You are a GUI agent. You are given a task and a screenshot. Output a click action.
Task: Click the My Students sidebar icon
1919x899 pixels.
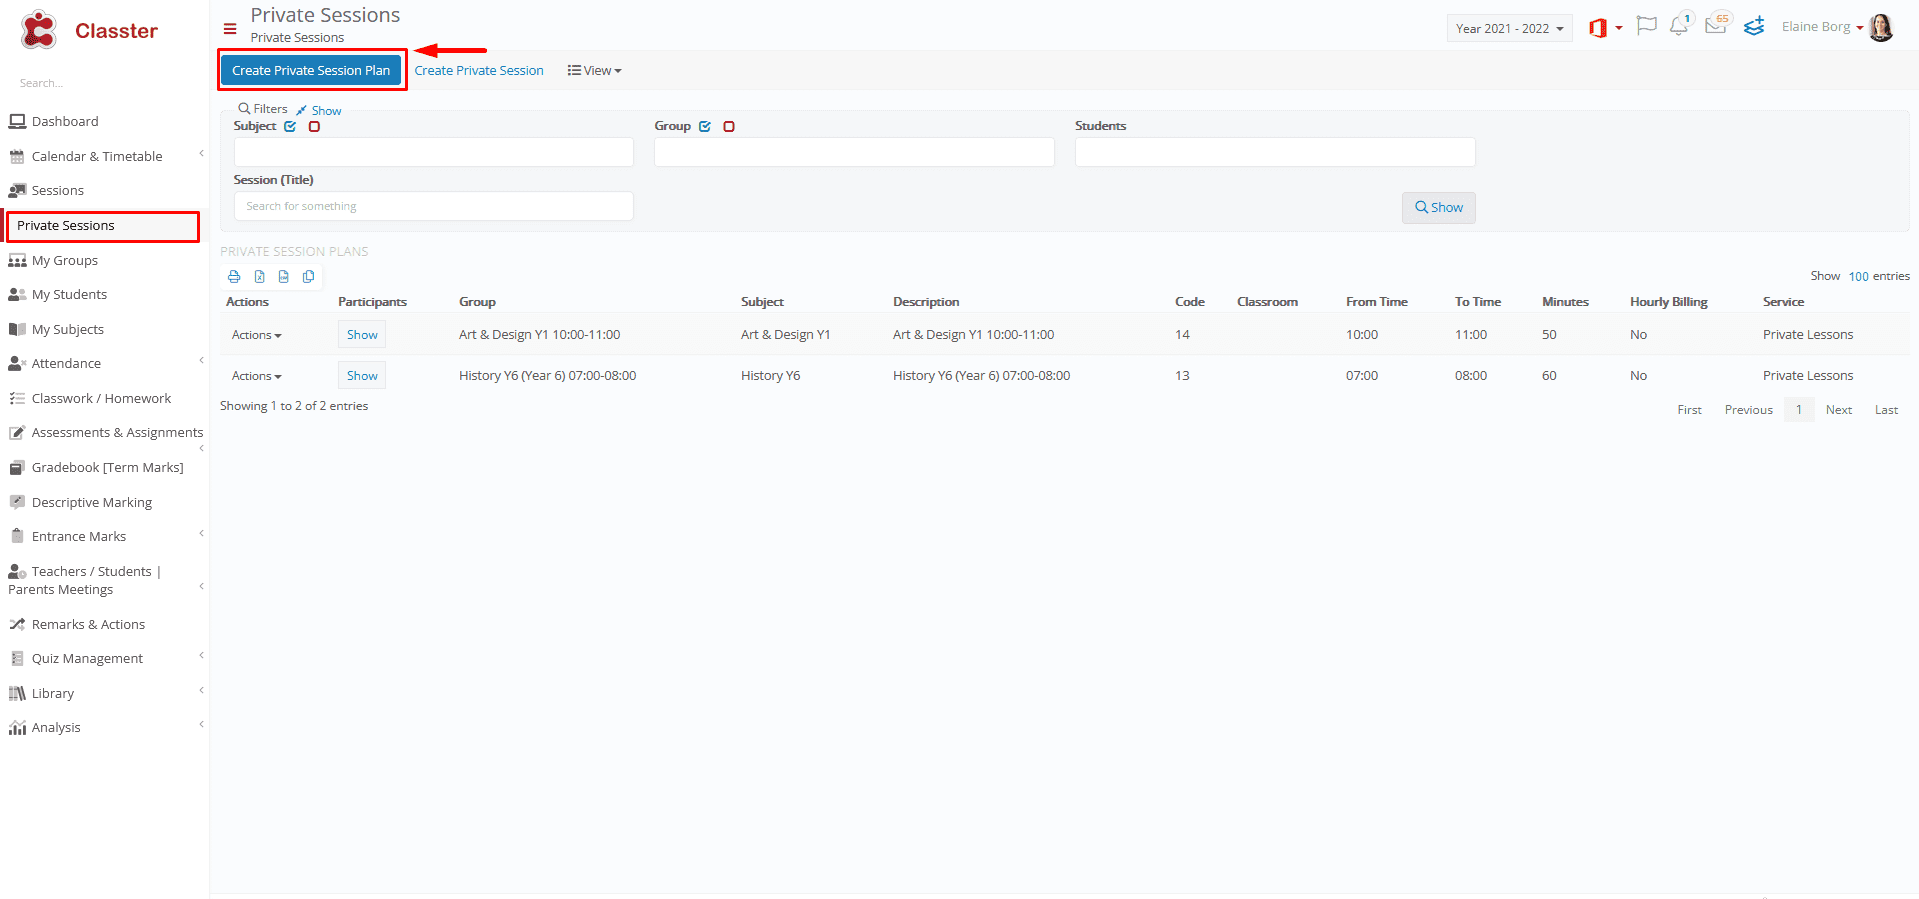(17, 294)
